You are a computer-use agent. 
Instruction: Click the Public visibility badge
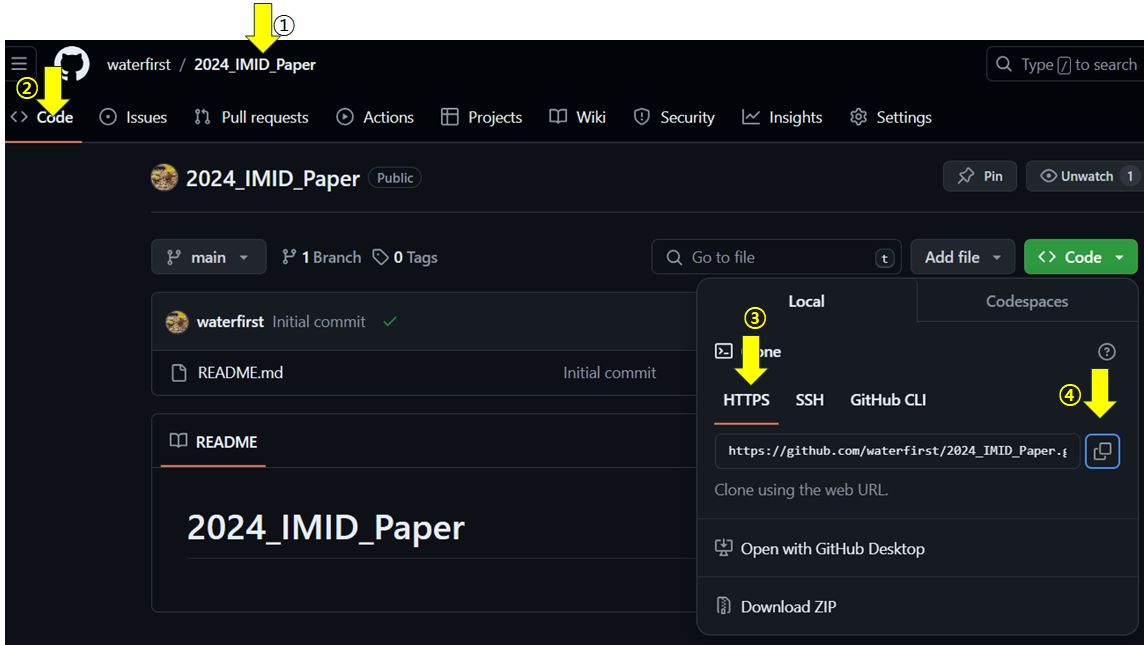395,178
